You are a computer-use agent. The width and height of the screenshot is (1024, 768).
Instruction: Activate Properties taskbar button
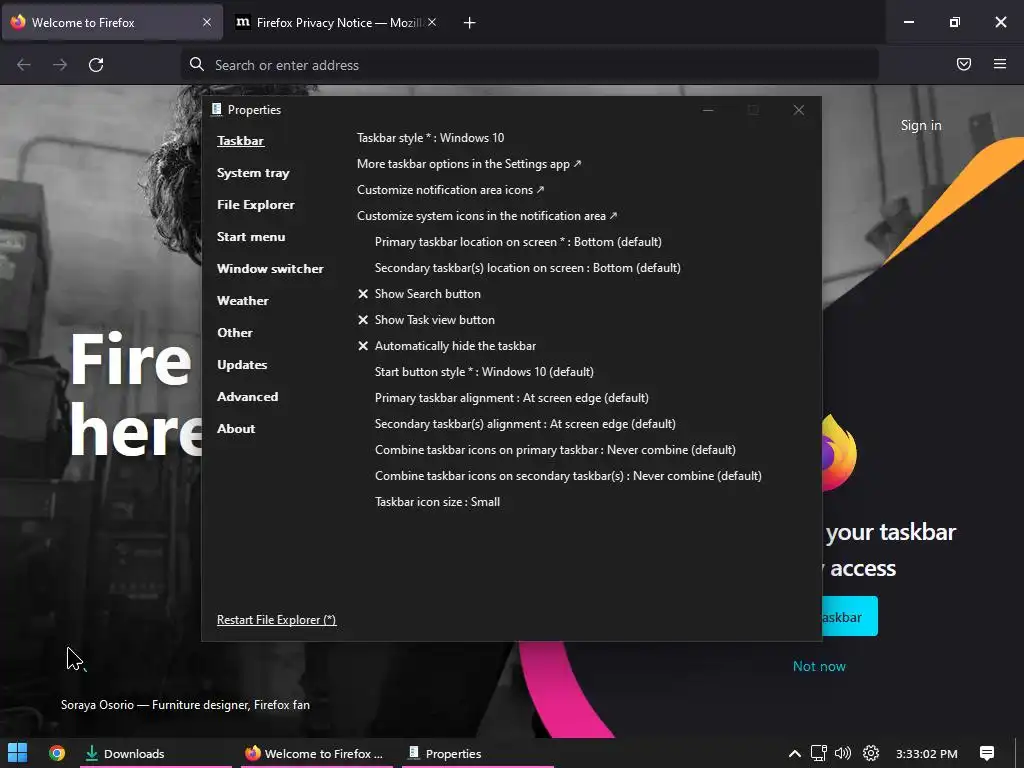(478, 754)
